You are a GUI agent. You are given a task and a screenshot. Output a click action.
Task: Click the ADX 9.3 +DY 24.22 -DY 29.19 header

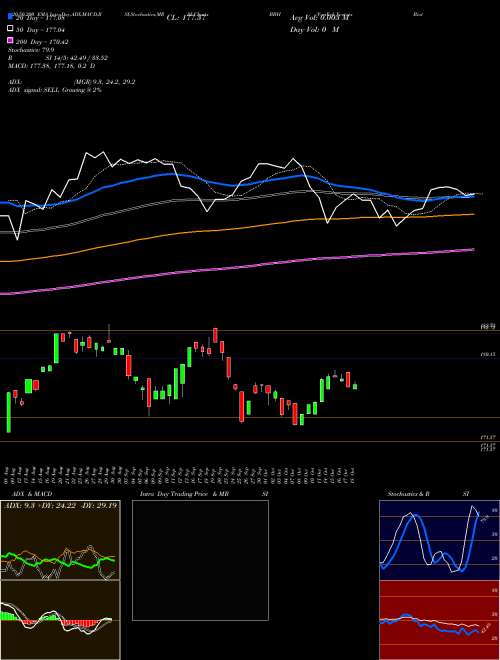(x=60, y=505)
